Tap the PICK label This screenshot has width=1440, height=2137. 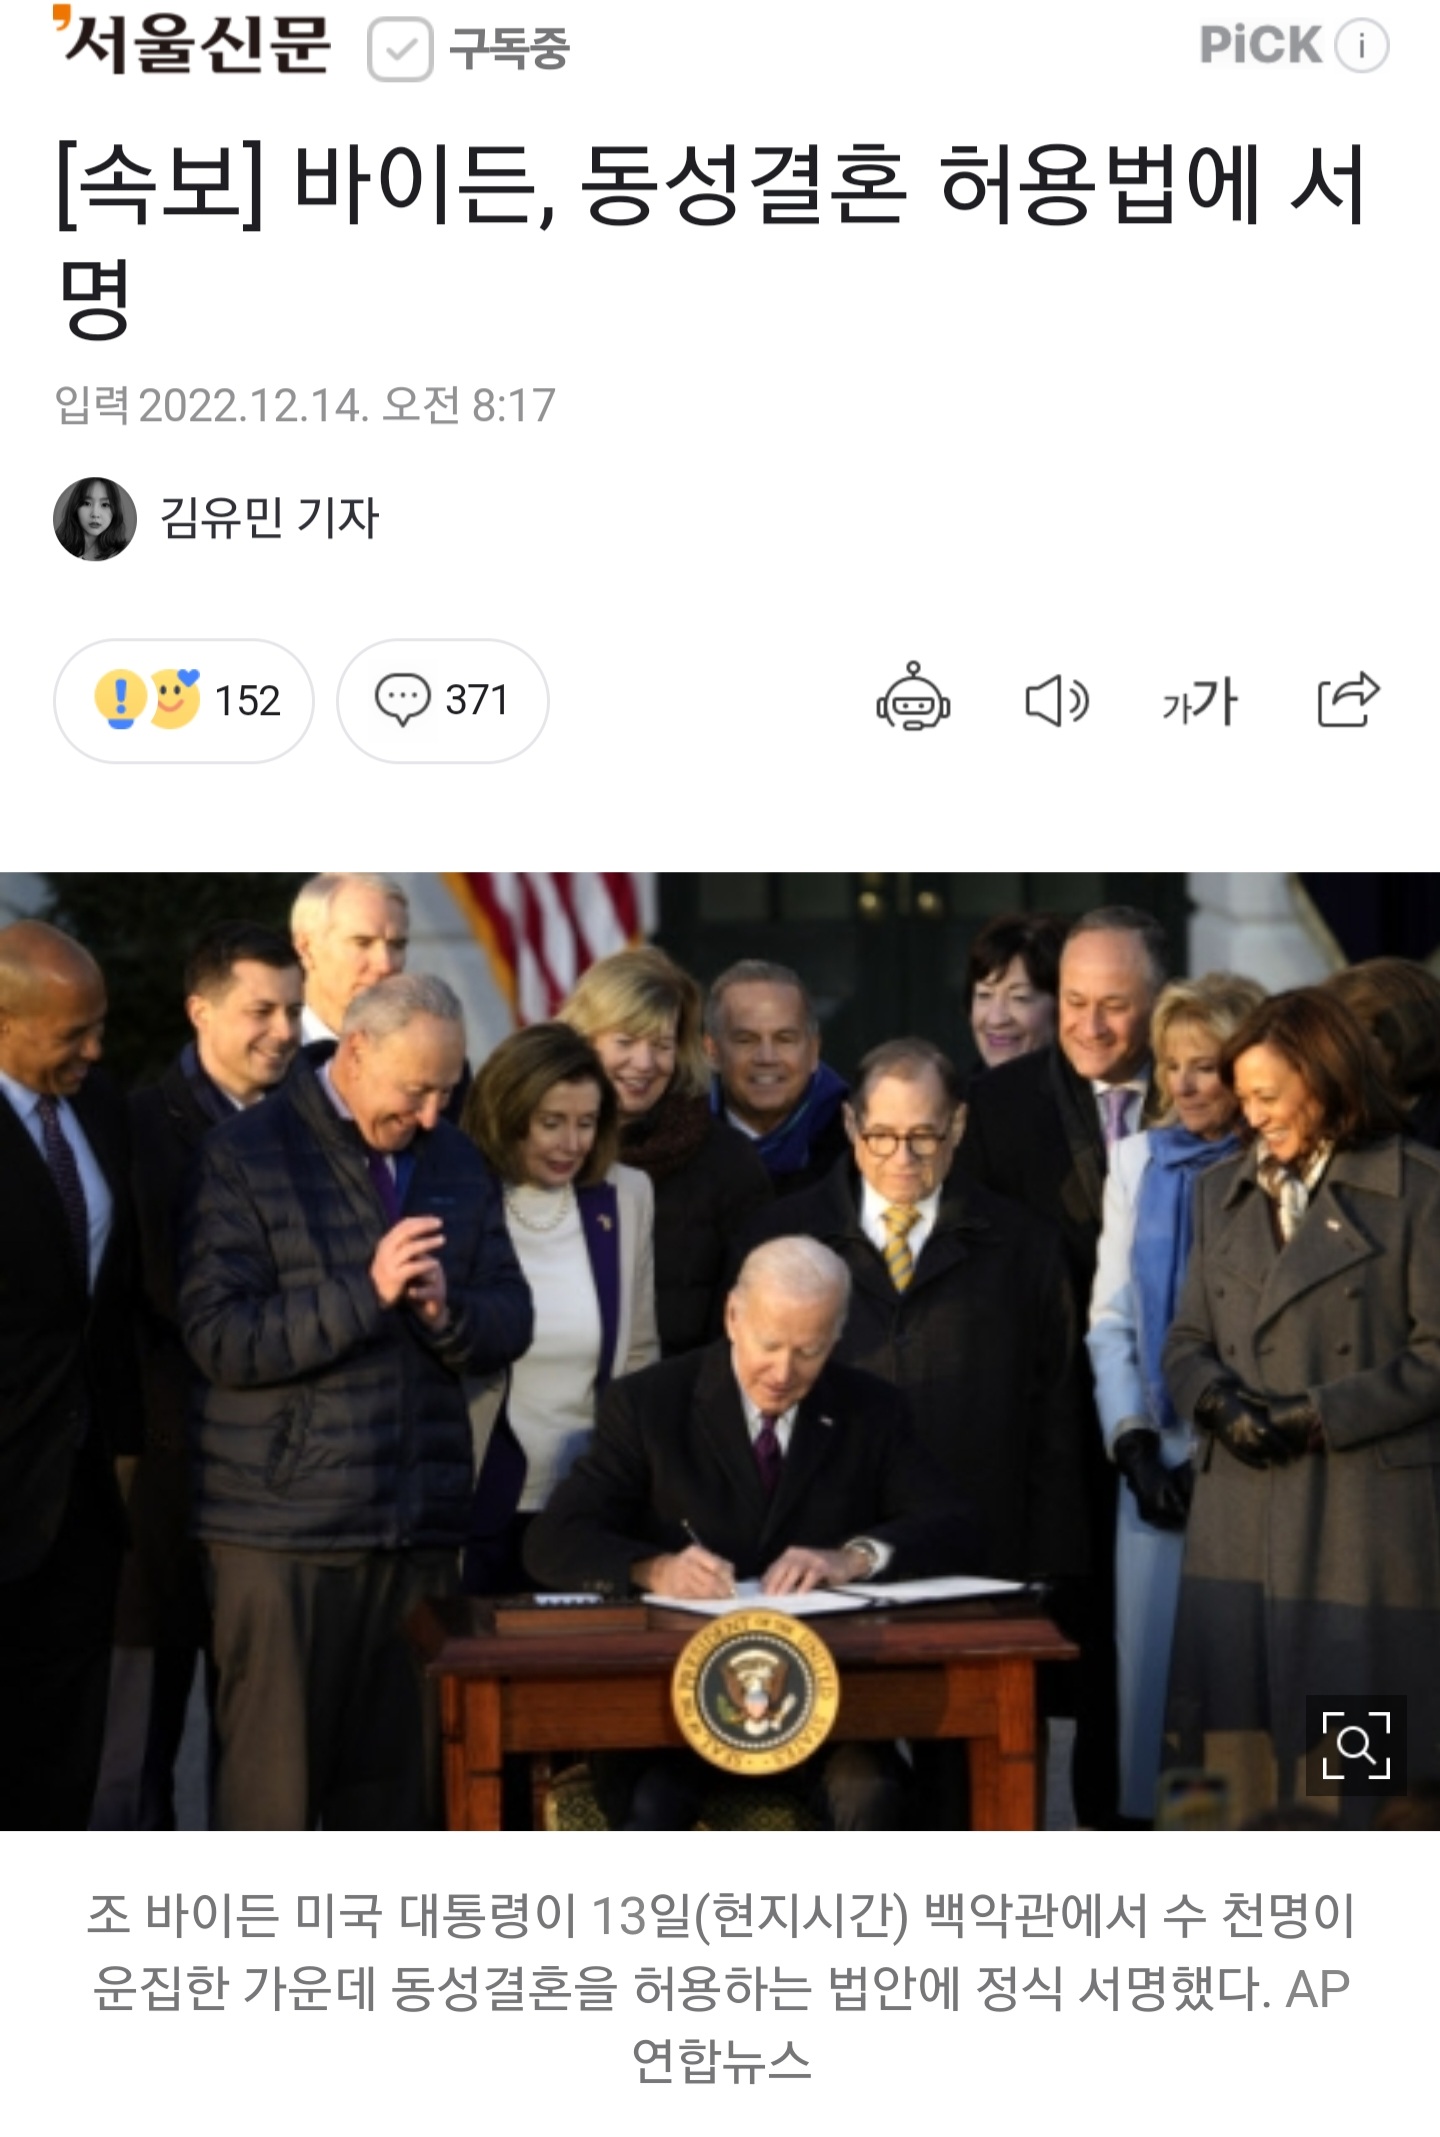click(x=1260, y=46)
